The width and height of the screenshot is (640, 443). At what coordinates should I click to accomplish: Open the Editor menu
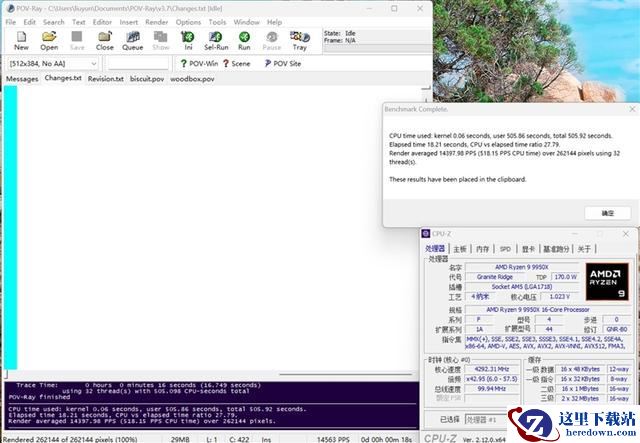(102, 22)
